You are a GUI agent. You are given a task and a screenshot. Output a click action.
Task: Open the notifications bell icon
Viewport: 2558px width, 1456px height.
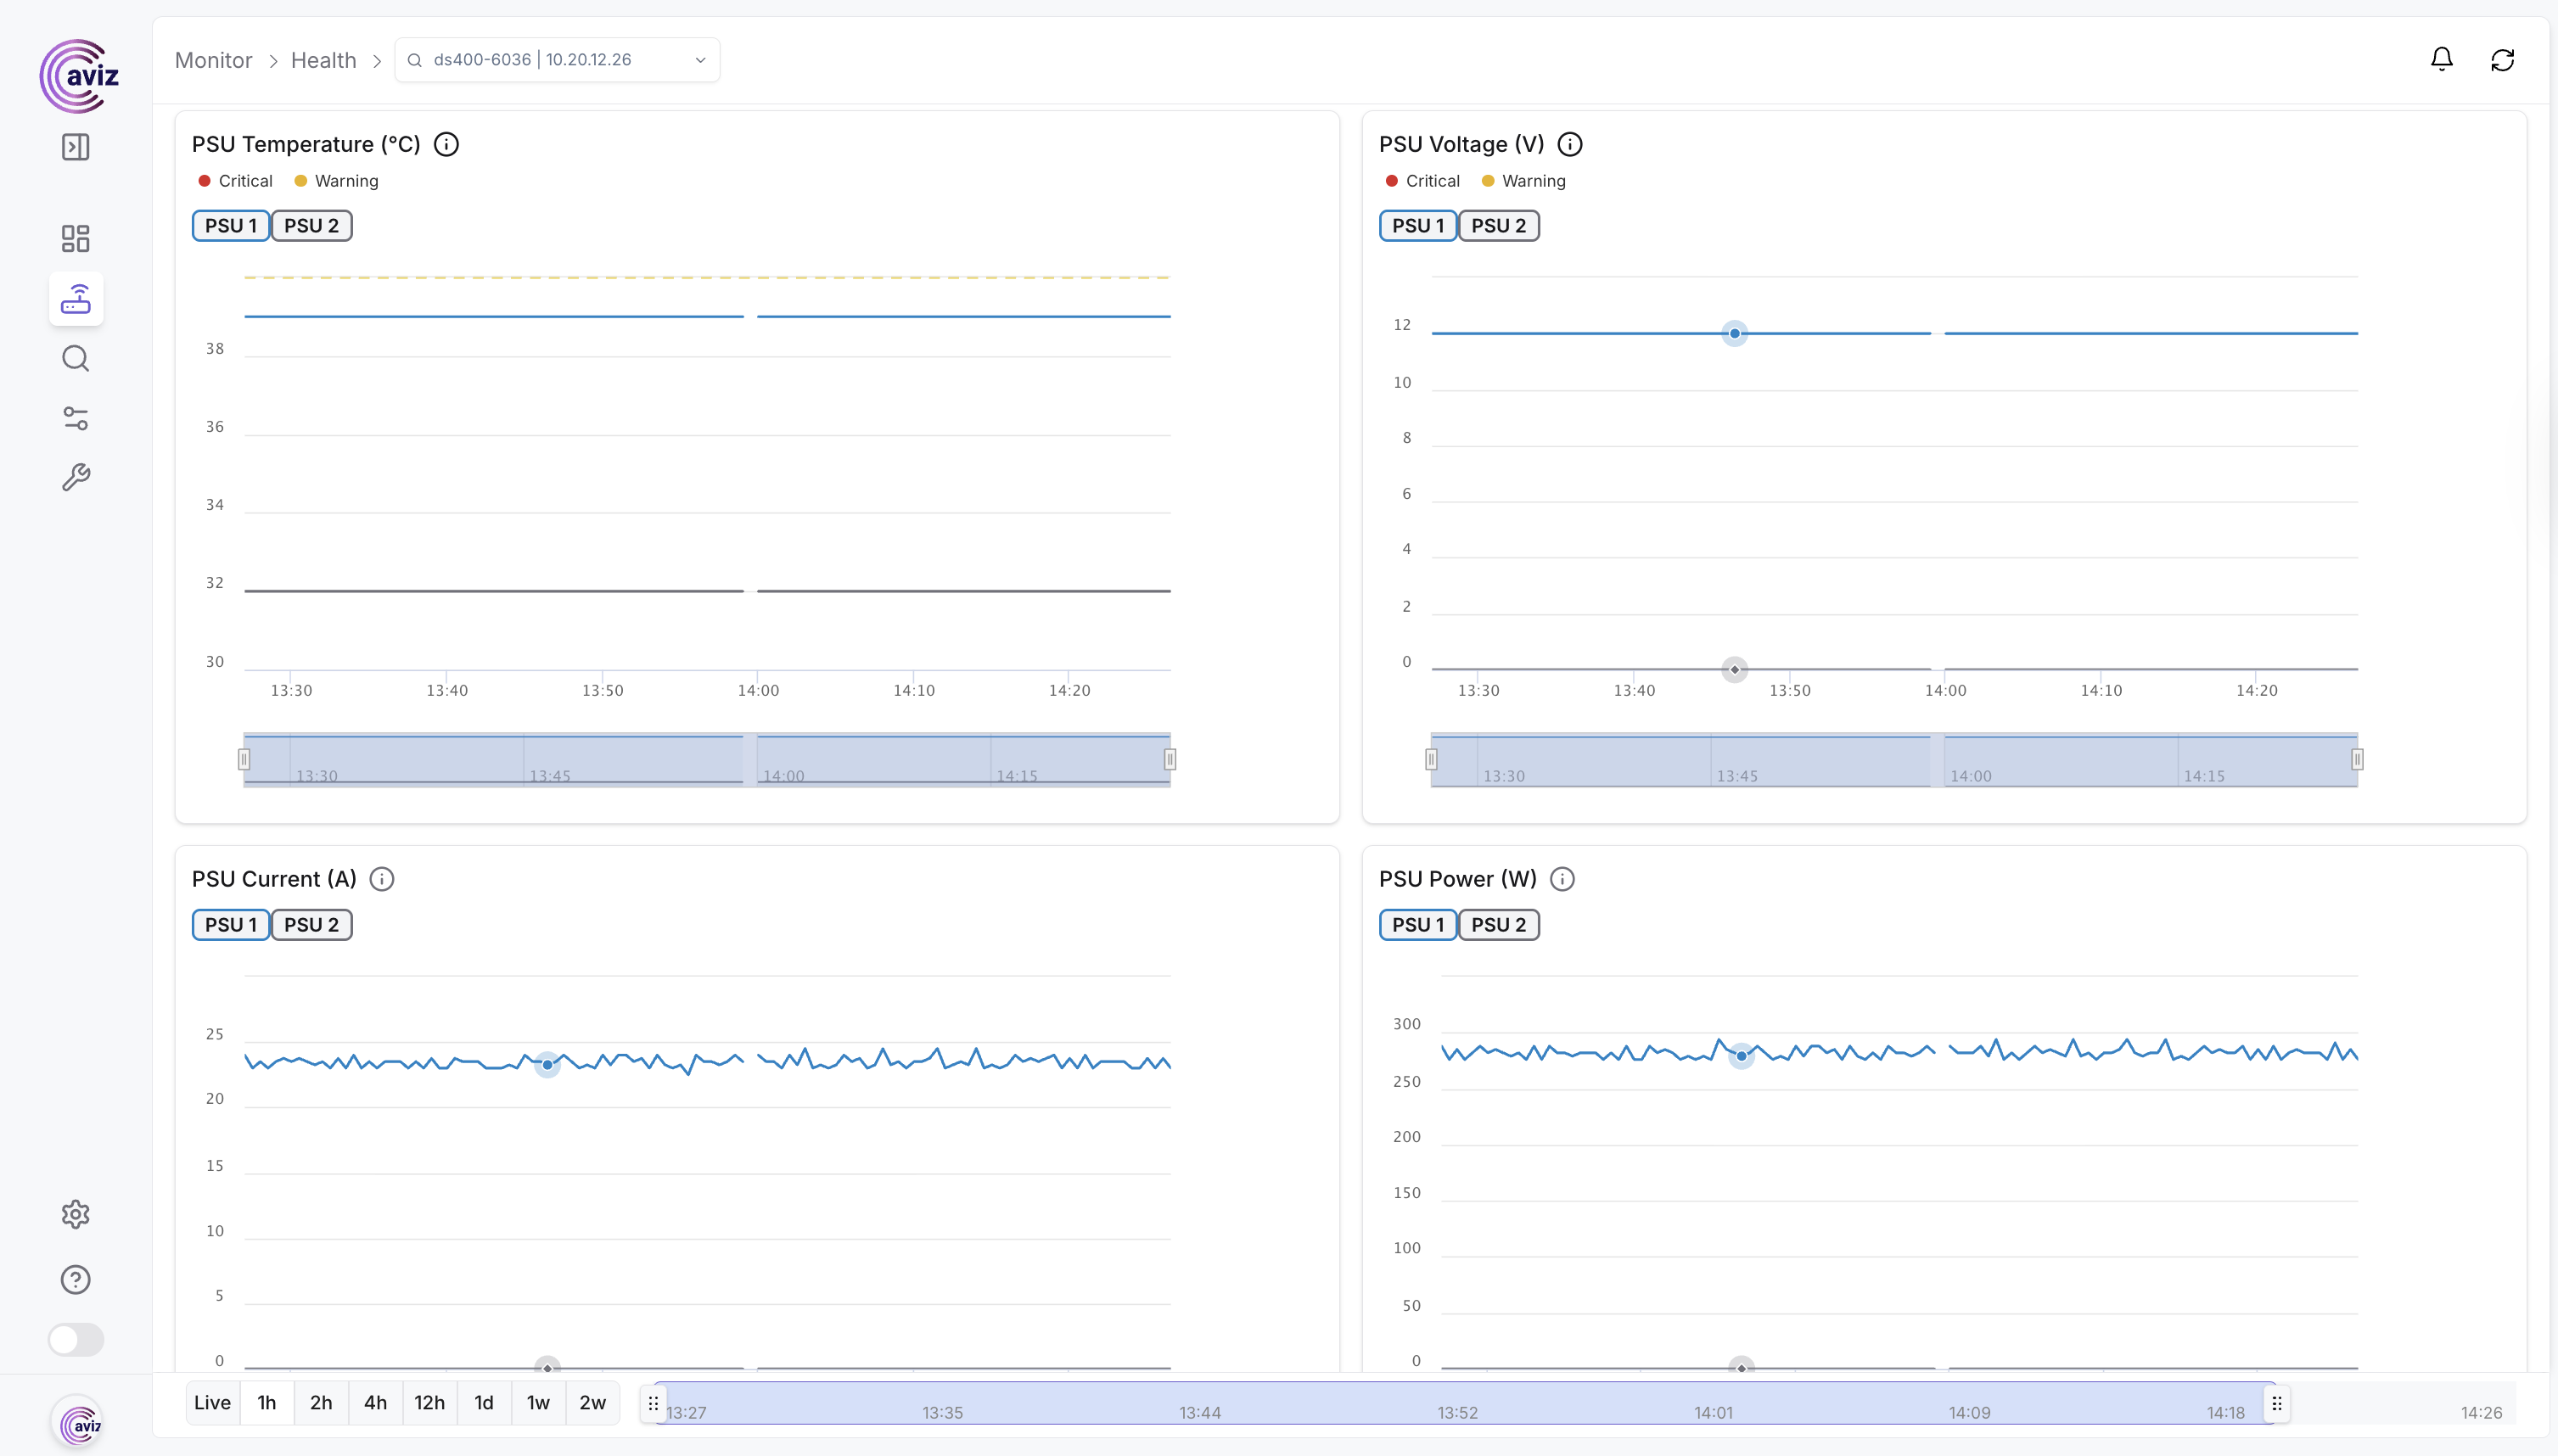click(2441, 60)
